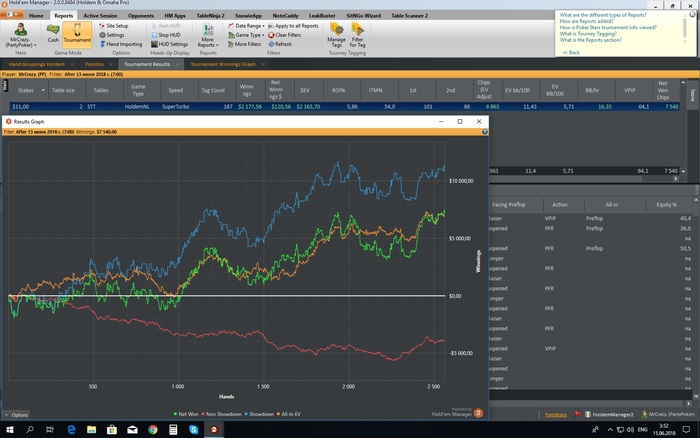Open the Windows notification center
This screenshot has height=438, width=700.
(x=686, y=430)
